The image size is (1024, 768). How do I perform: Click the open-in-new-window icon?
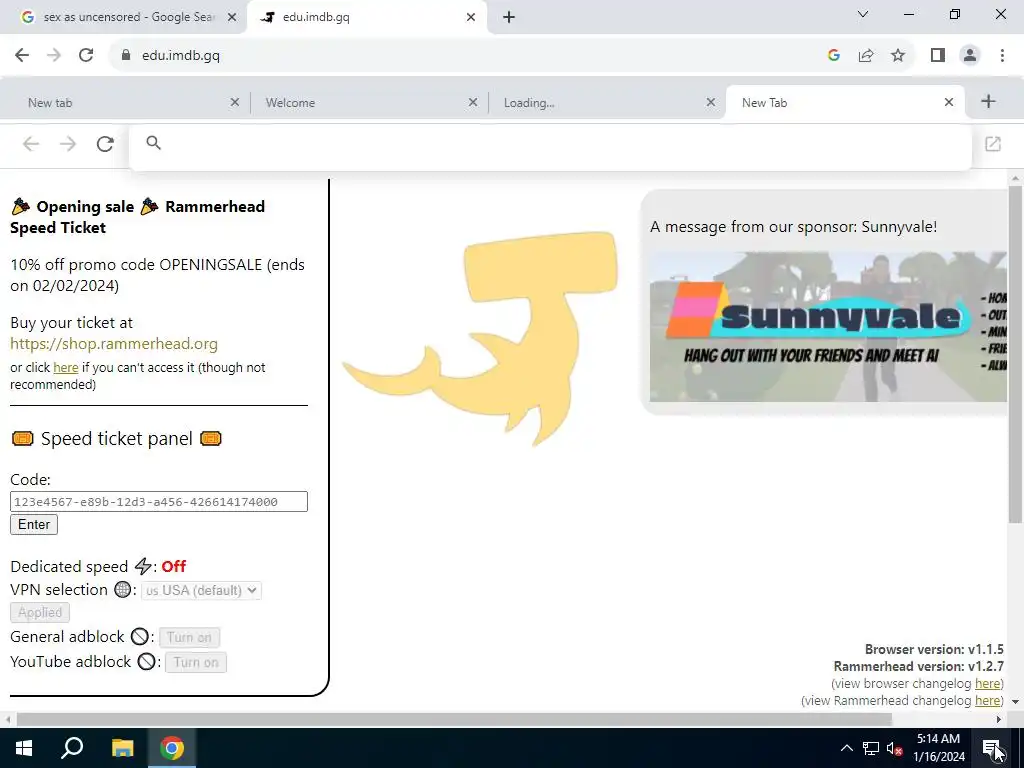(993, 144)
